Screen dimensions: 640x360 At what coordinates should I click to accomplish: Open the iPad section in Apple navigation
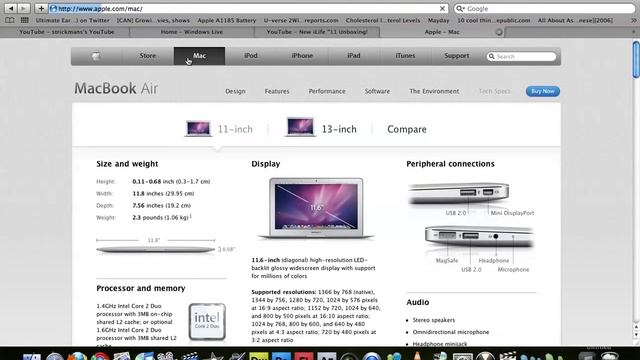[353, 56]
